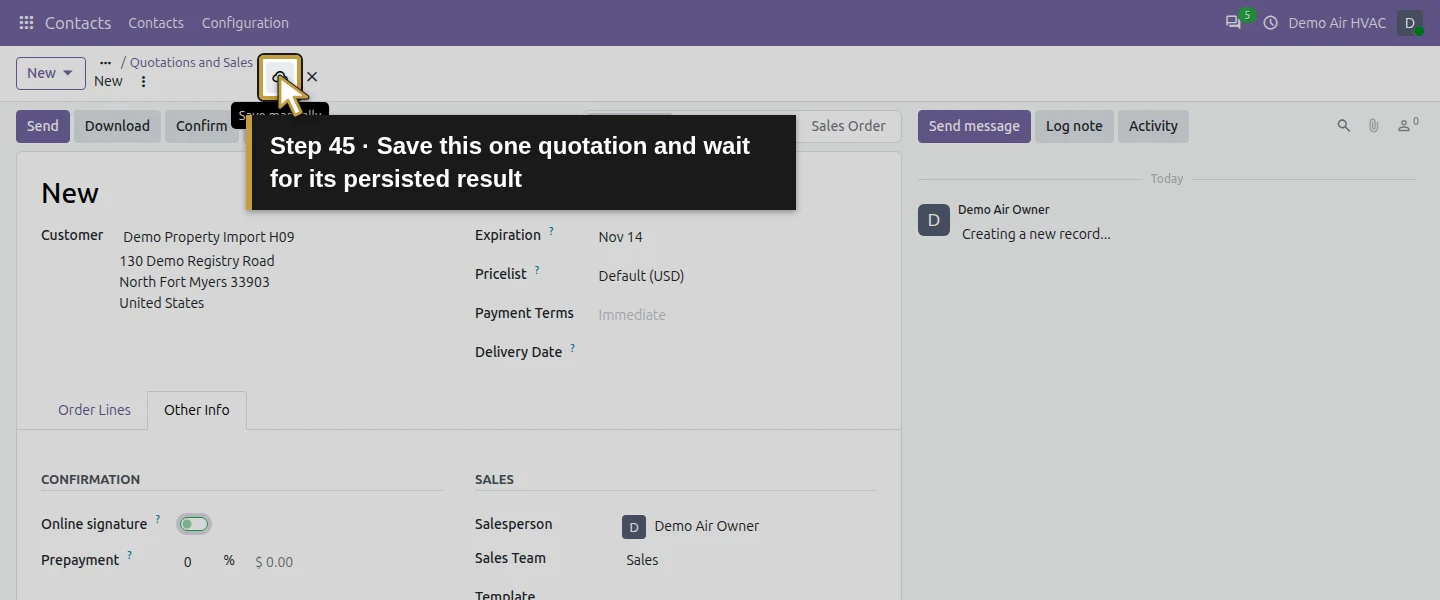Open the messages conversations icon

tap(1233, 23)
